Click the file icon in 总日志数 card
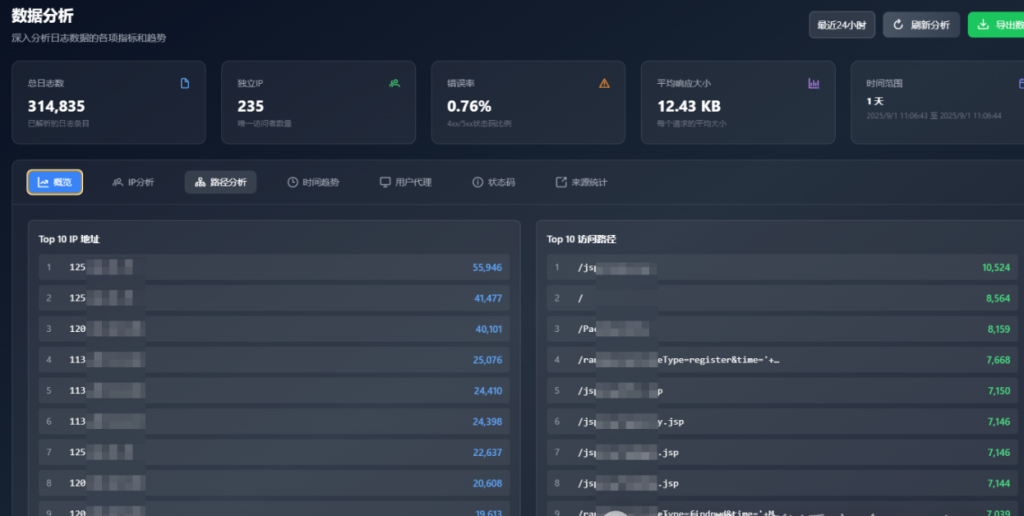1024x516 pixels. 185,83
